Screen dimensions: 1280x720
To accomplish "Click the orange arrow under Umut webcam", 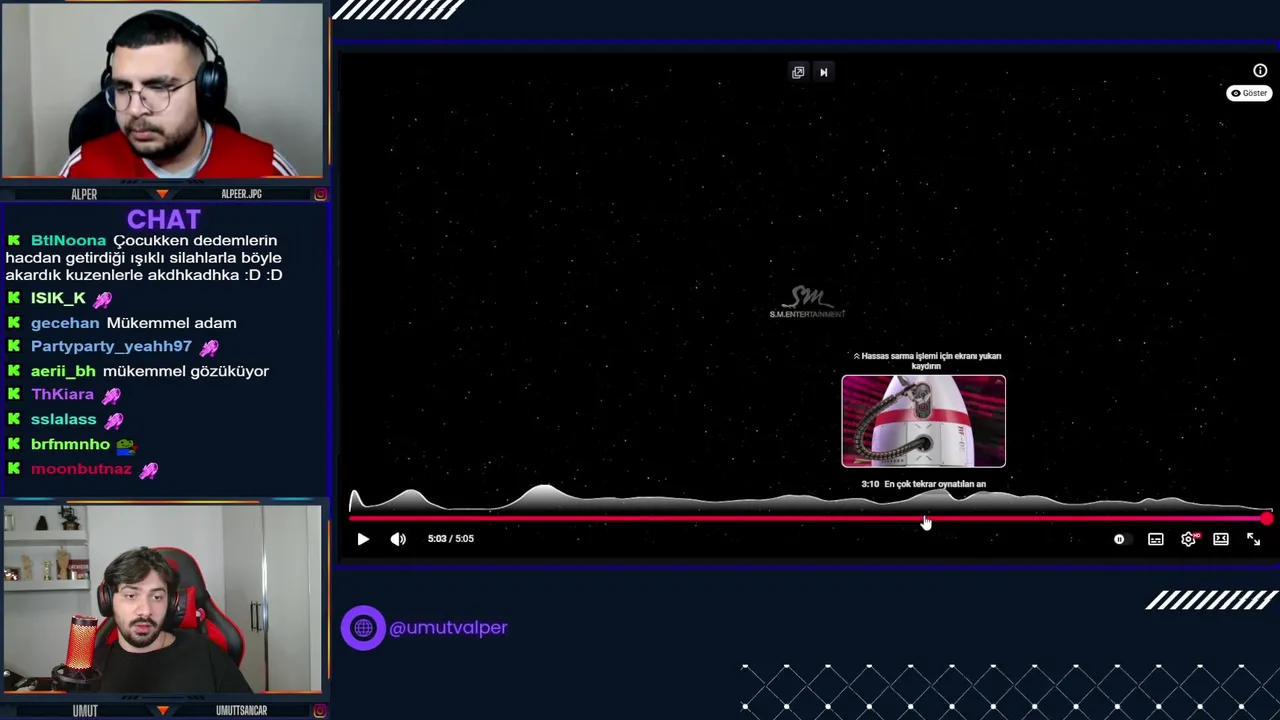I will 162,710.
